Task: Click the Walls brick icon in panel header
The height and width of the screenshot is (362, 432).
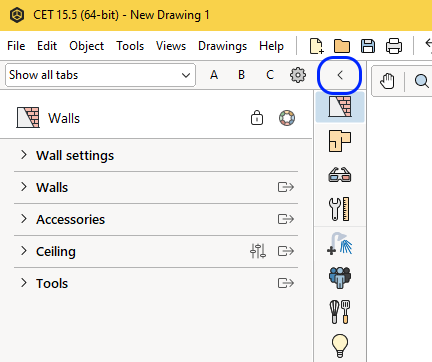Action: 28,118
